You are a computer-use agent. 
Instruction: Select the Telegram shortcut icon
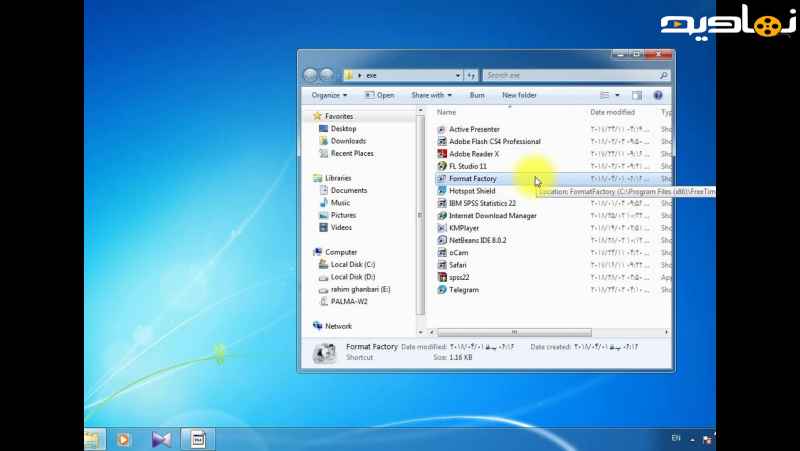(x=442, y=290)
